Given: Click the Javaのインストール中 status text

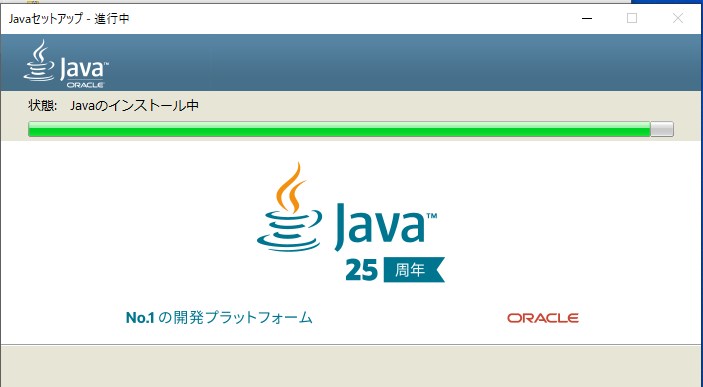Looking at the screenshot, I should tap(135, 105).
